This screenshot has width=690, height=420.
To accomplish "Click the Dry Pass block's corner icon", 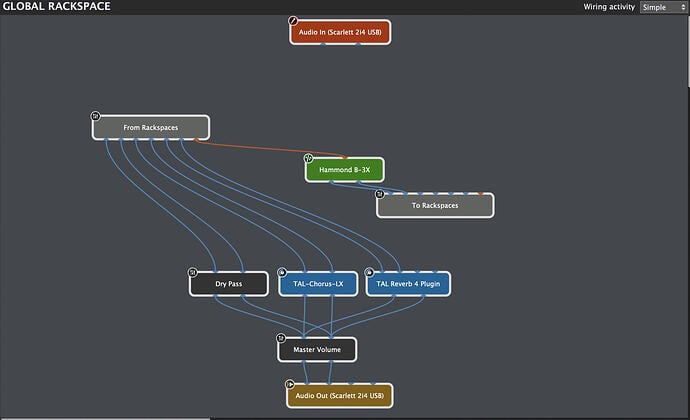I will tap(193, 273).
